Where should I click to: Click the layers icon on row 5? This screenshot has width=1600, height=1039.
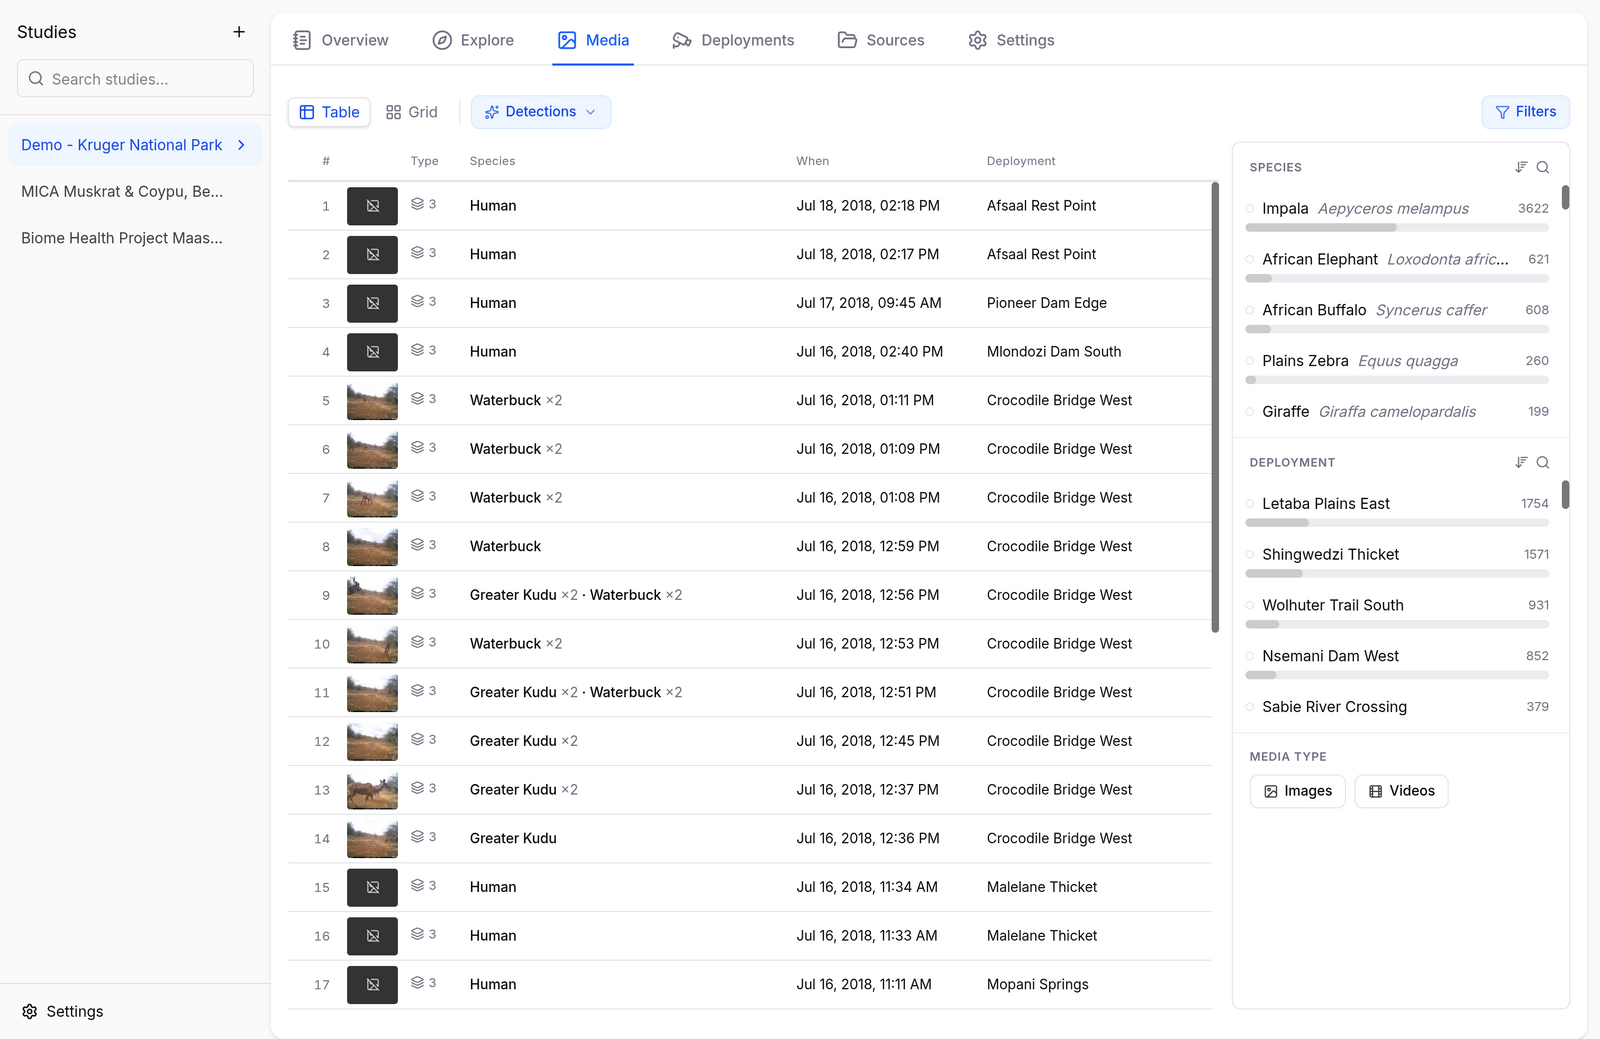click(x=418, y=398)
